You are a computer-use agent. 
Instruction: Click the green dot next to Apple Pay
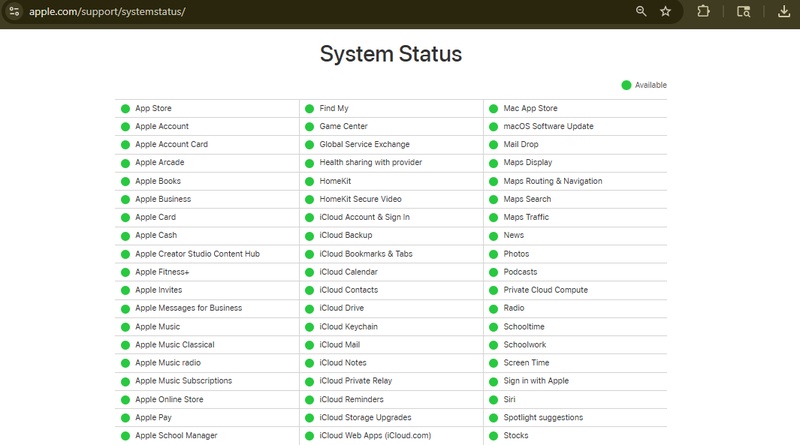click(125, 418)
